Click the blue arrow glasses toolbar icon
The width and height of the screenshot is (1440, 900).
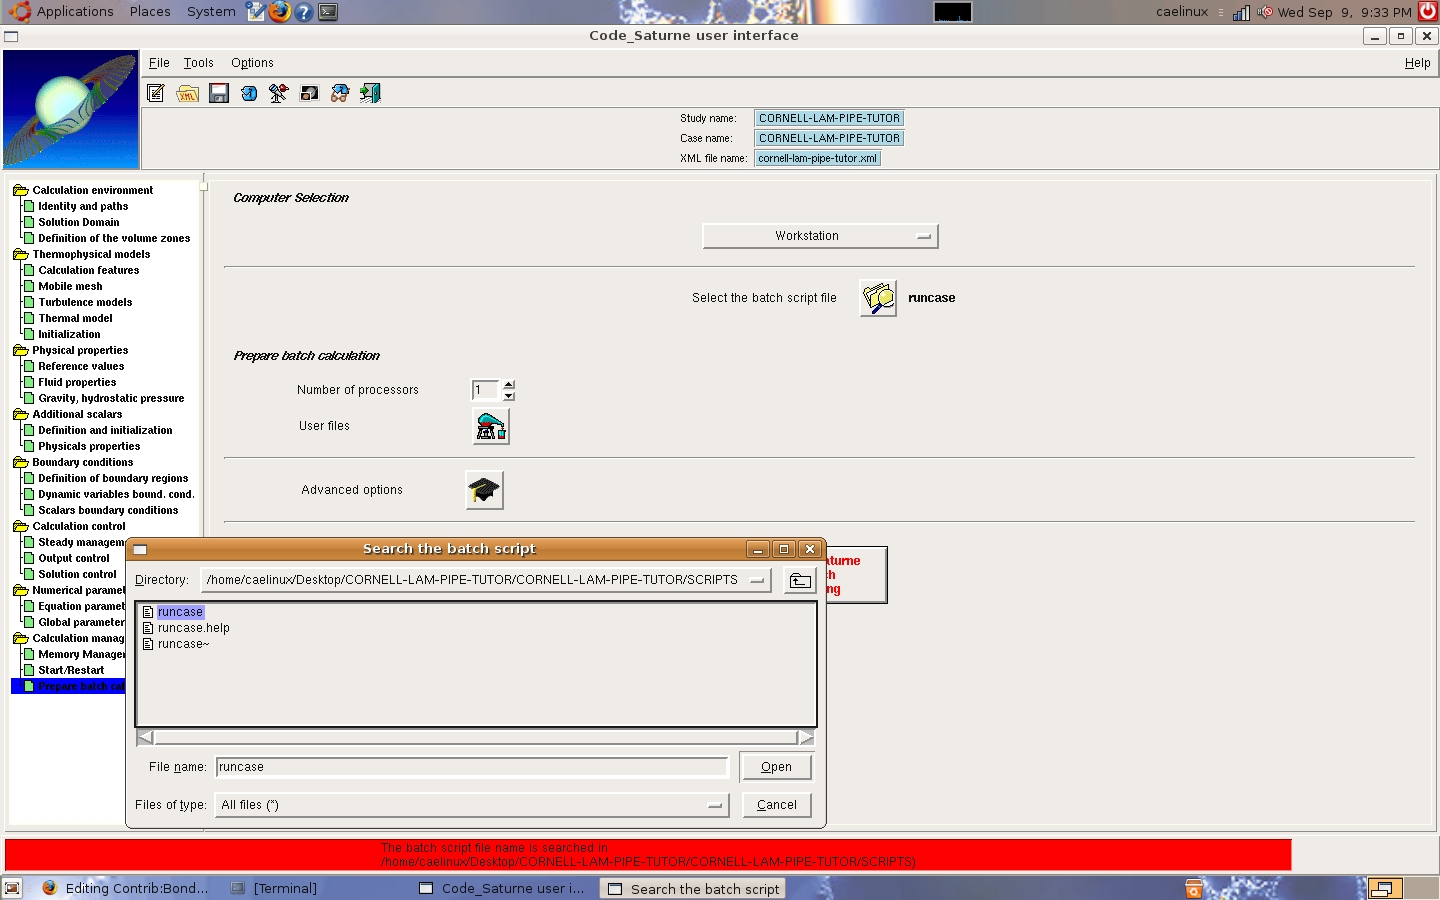(x=340, y=93)
